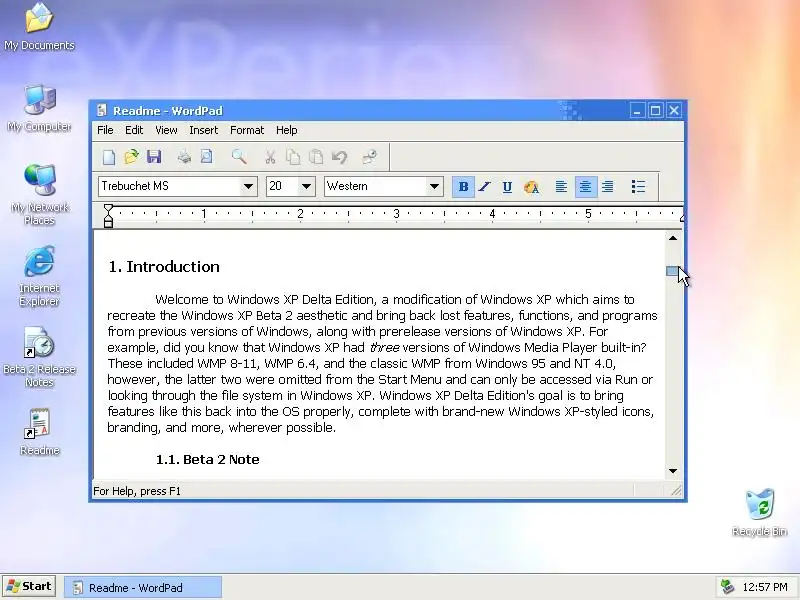The height and width of the screenshot is (600, 800).
Task: Undo last action with the Undo icon
Action: click(339, 157)
